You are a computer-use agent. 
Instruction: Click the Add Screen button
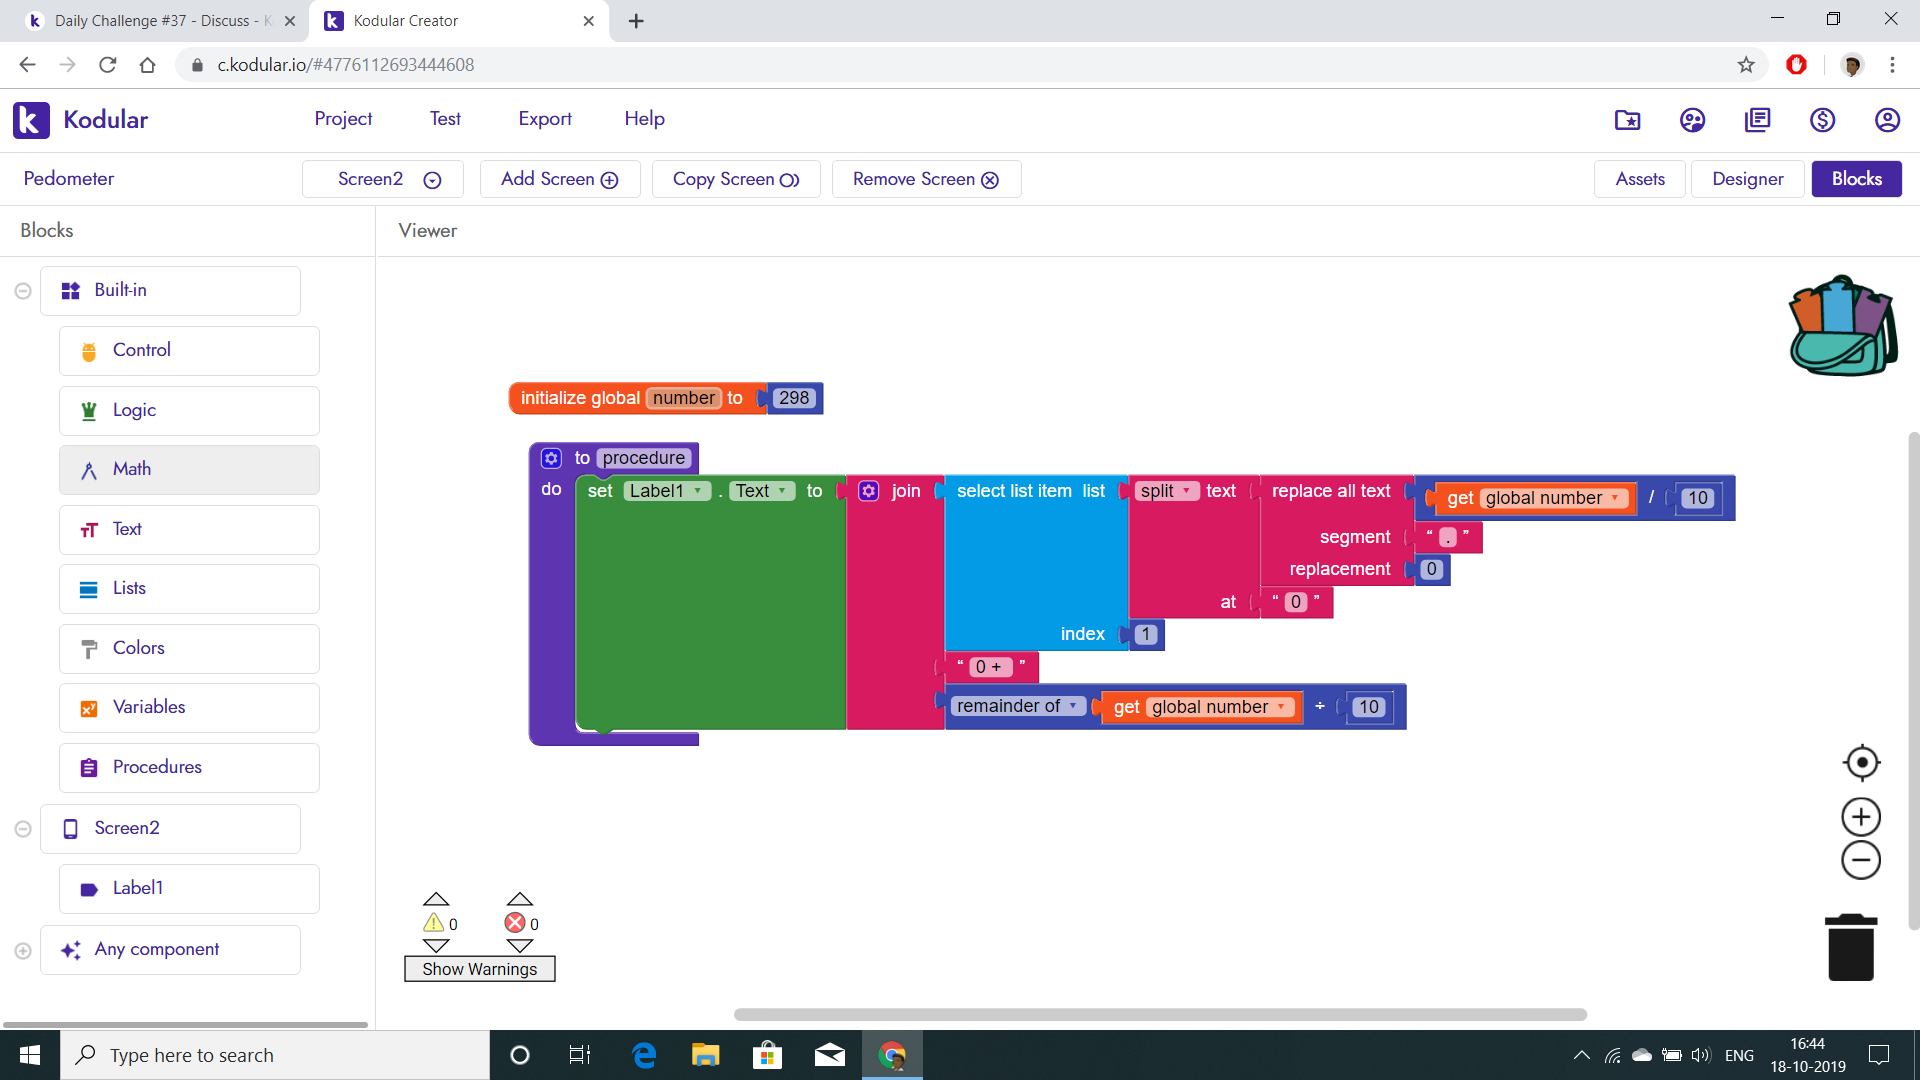(559, 179)
